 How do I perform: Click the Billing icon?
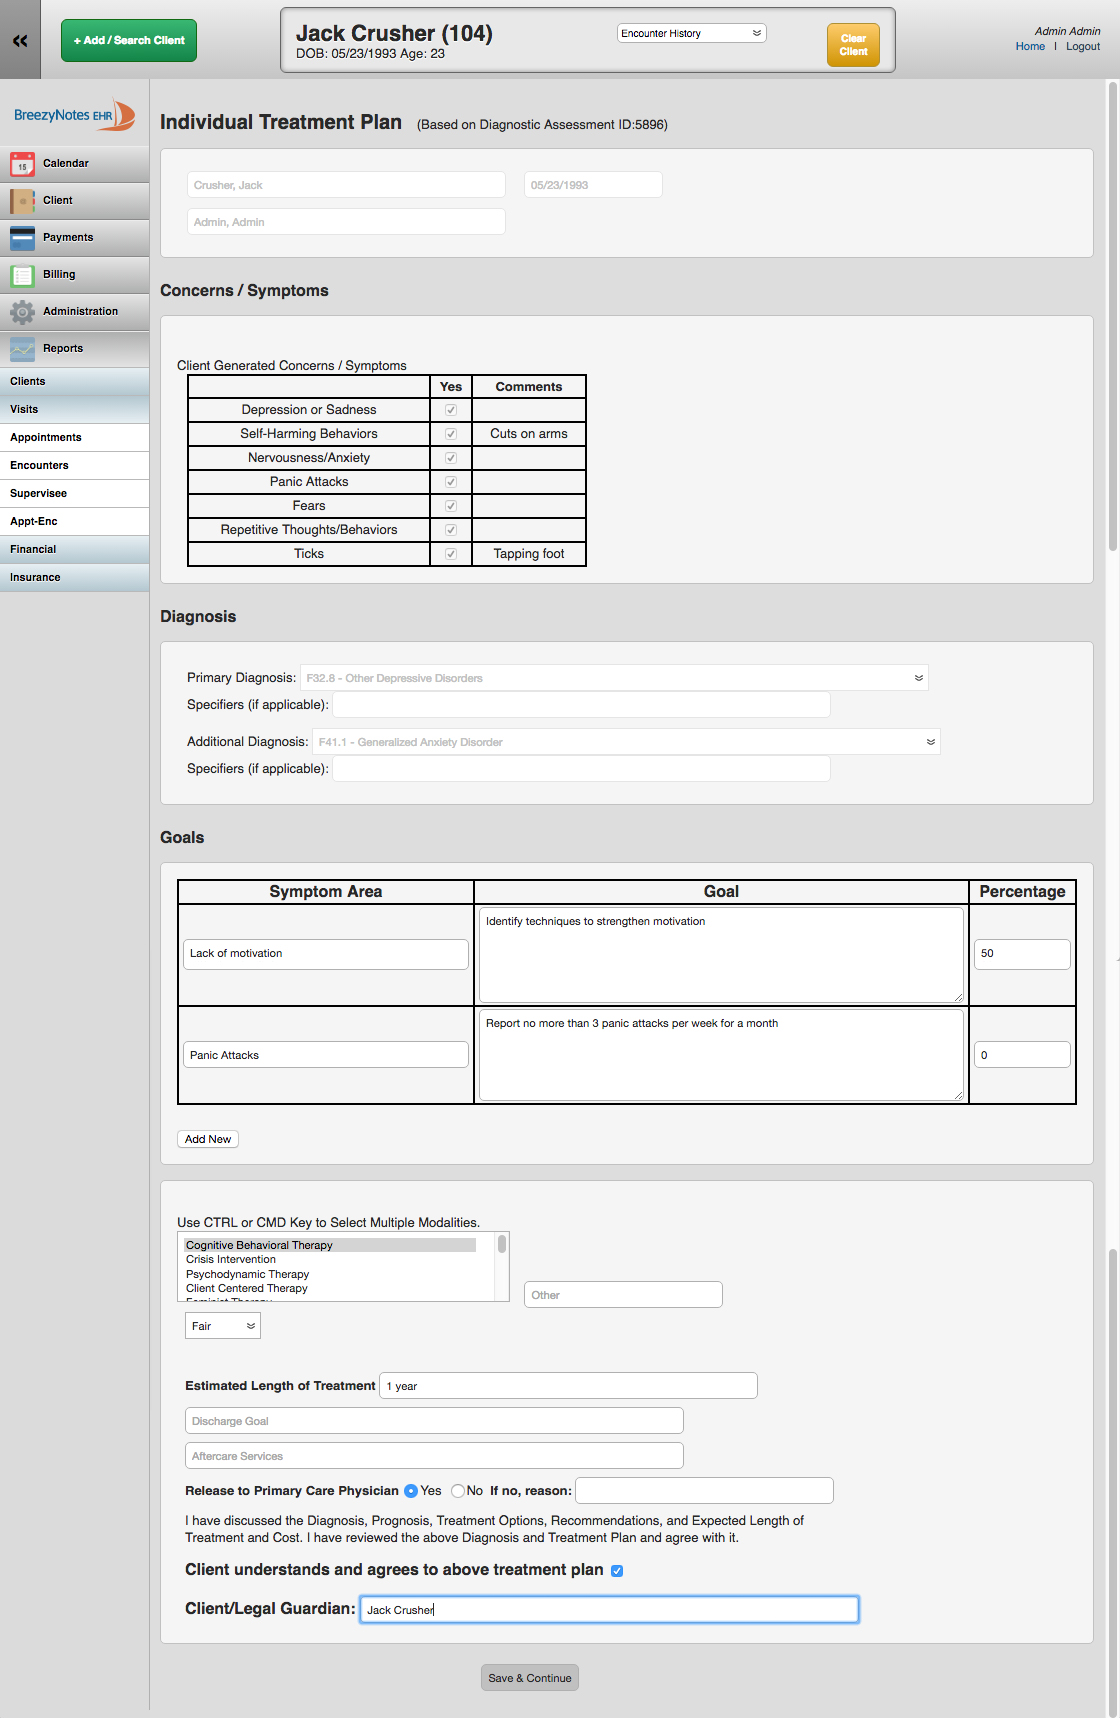(22, 275)
